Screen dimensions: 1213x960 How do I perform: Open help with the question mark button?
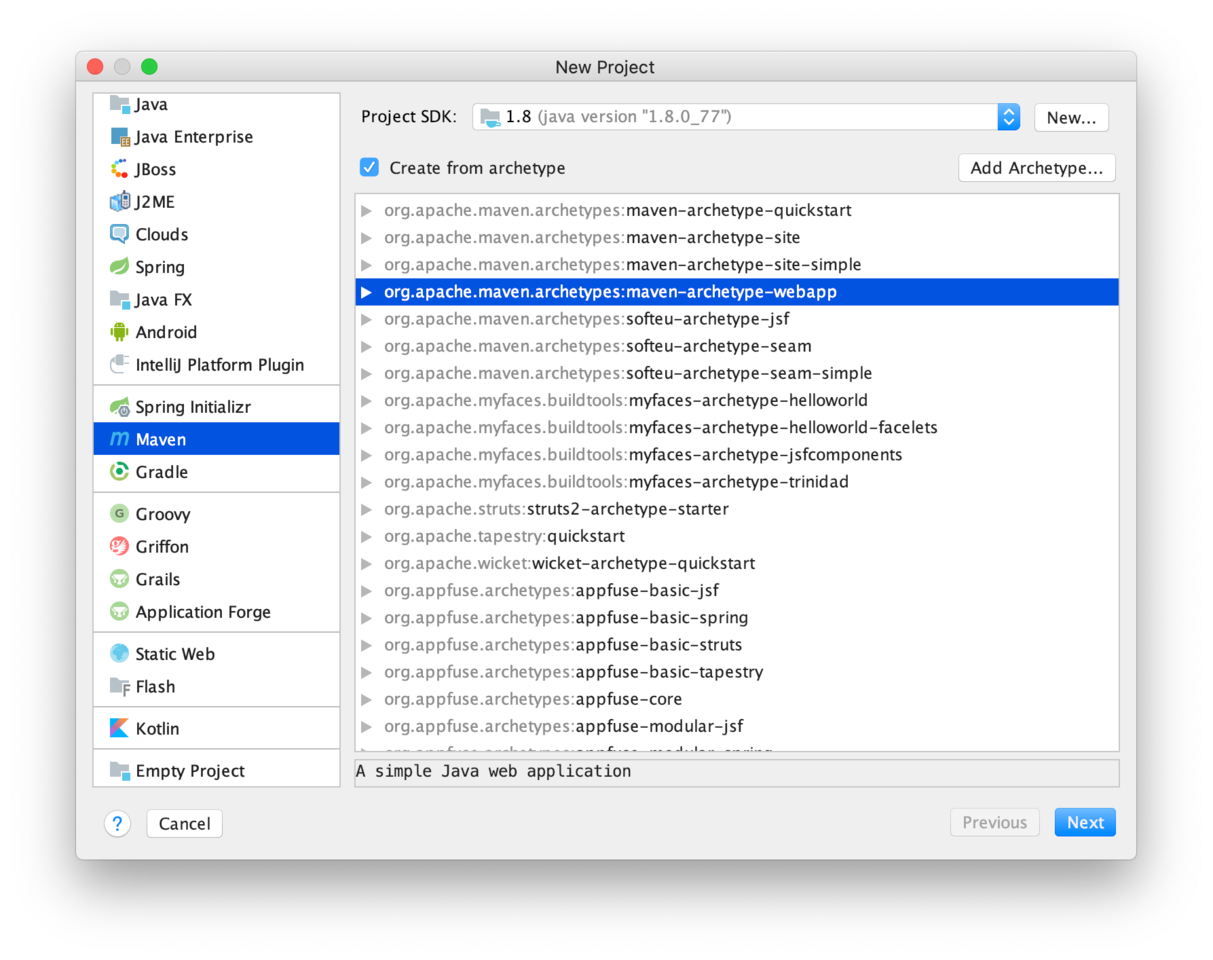(x=118, y=823)
